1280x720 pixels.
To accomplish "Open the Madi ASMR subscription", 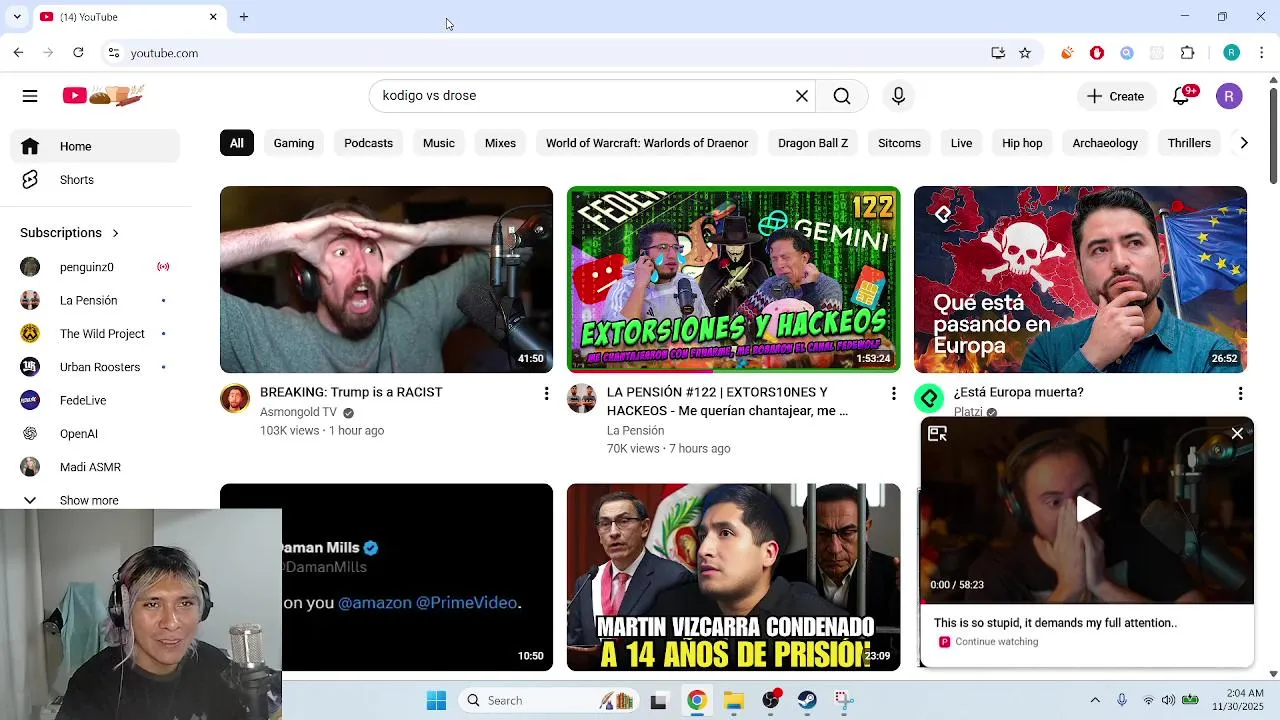I will 90,467.
